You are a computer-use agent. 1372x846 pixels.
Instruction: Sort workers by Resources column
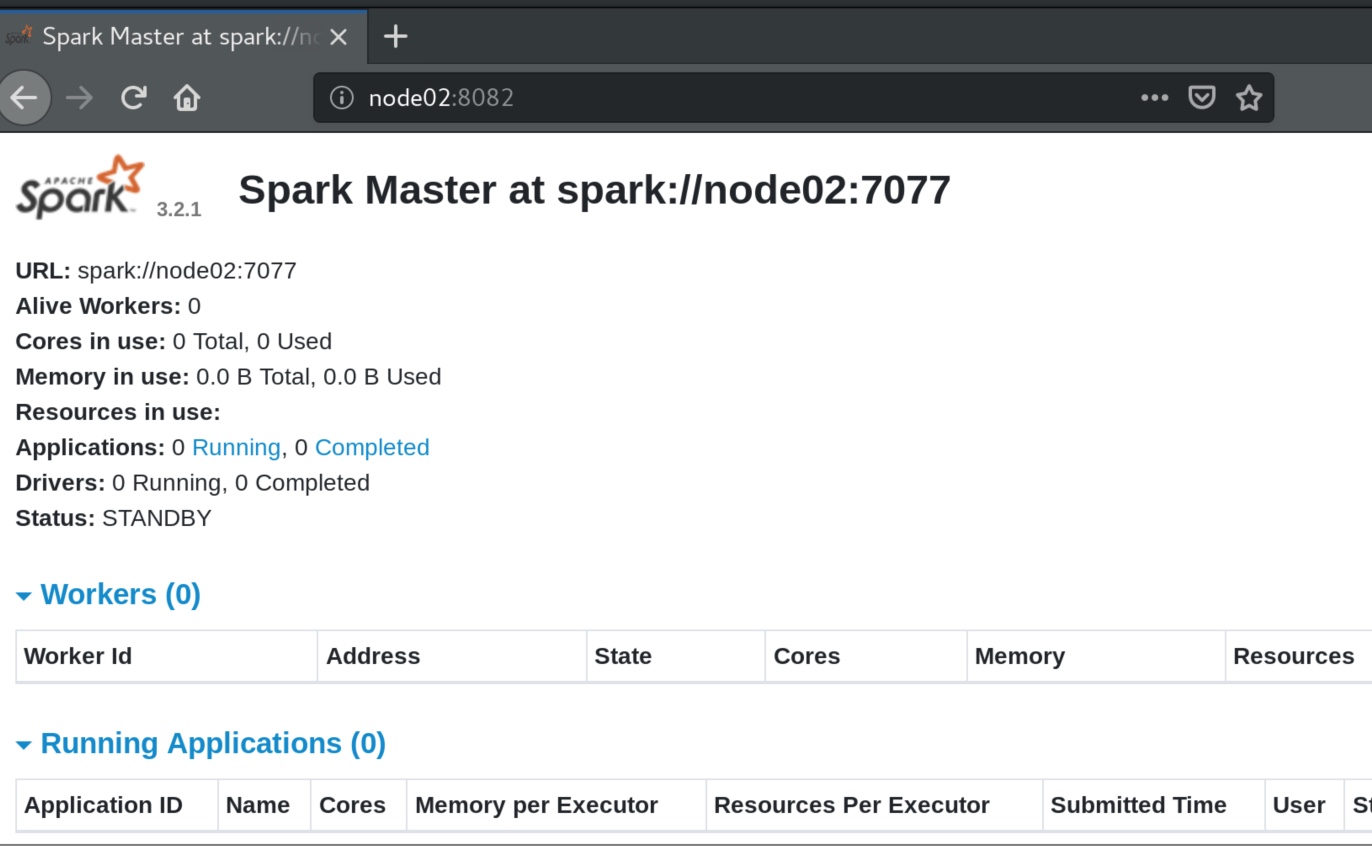1299,657
